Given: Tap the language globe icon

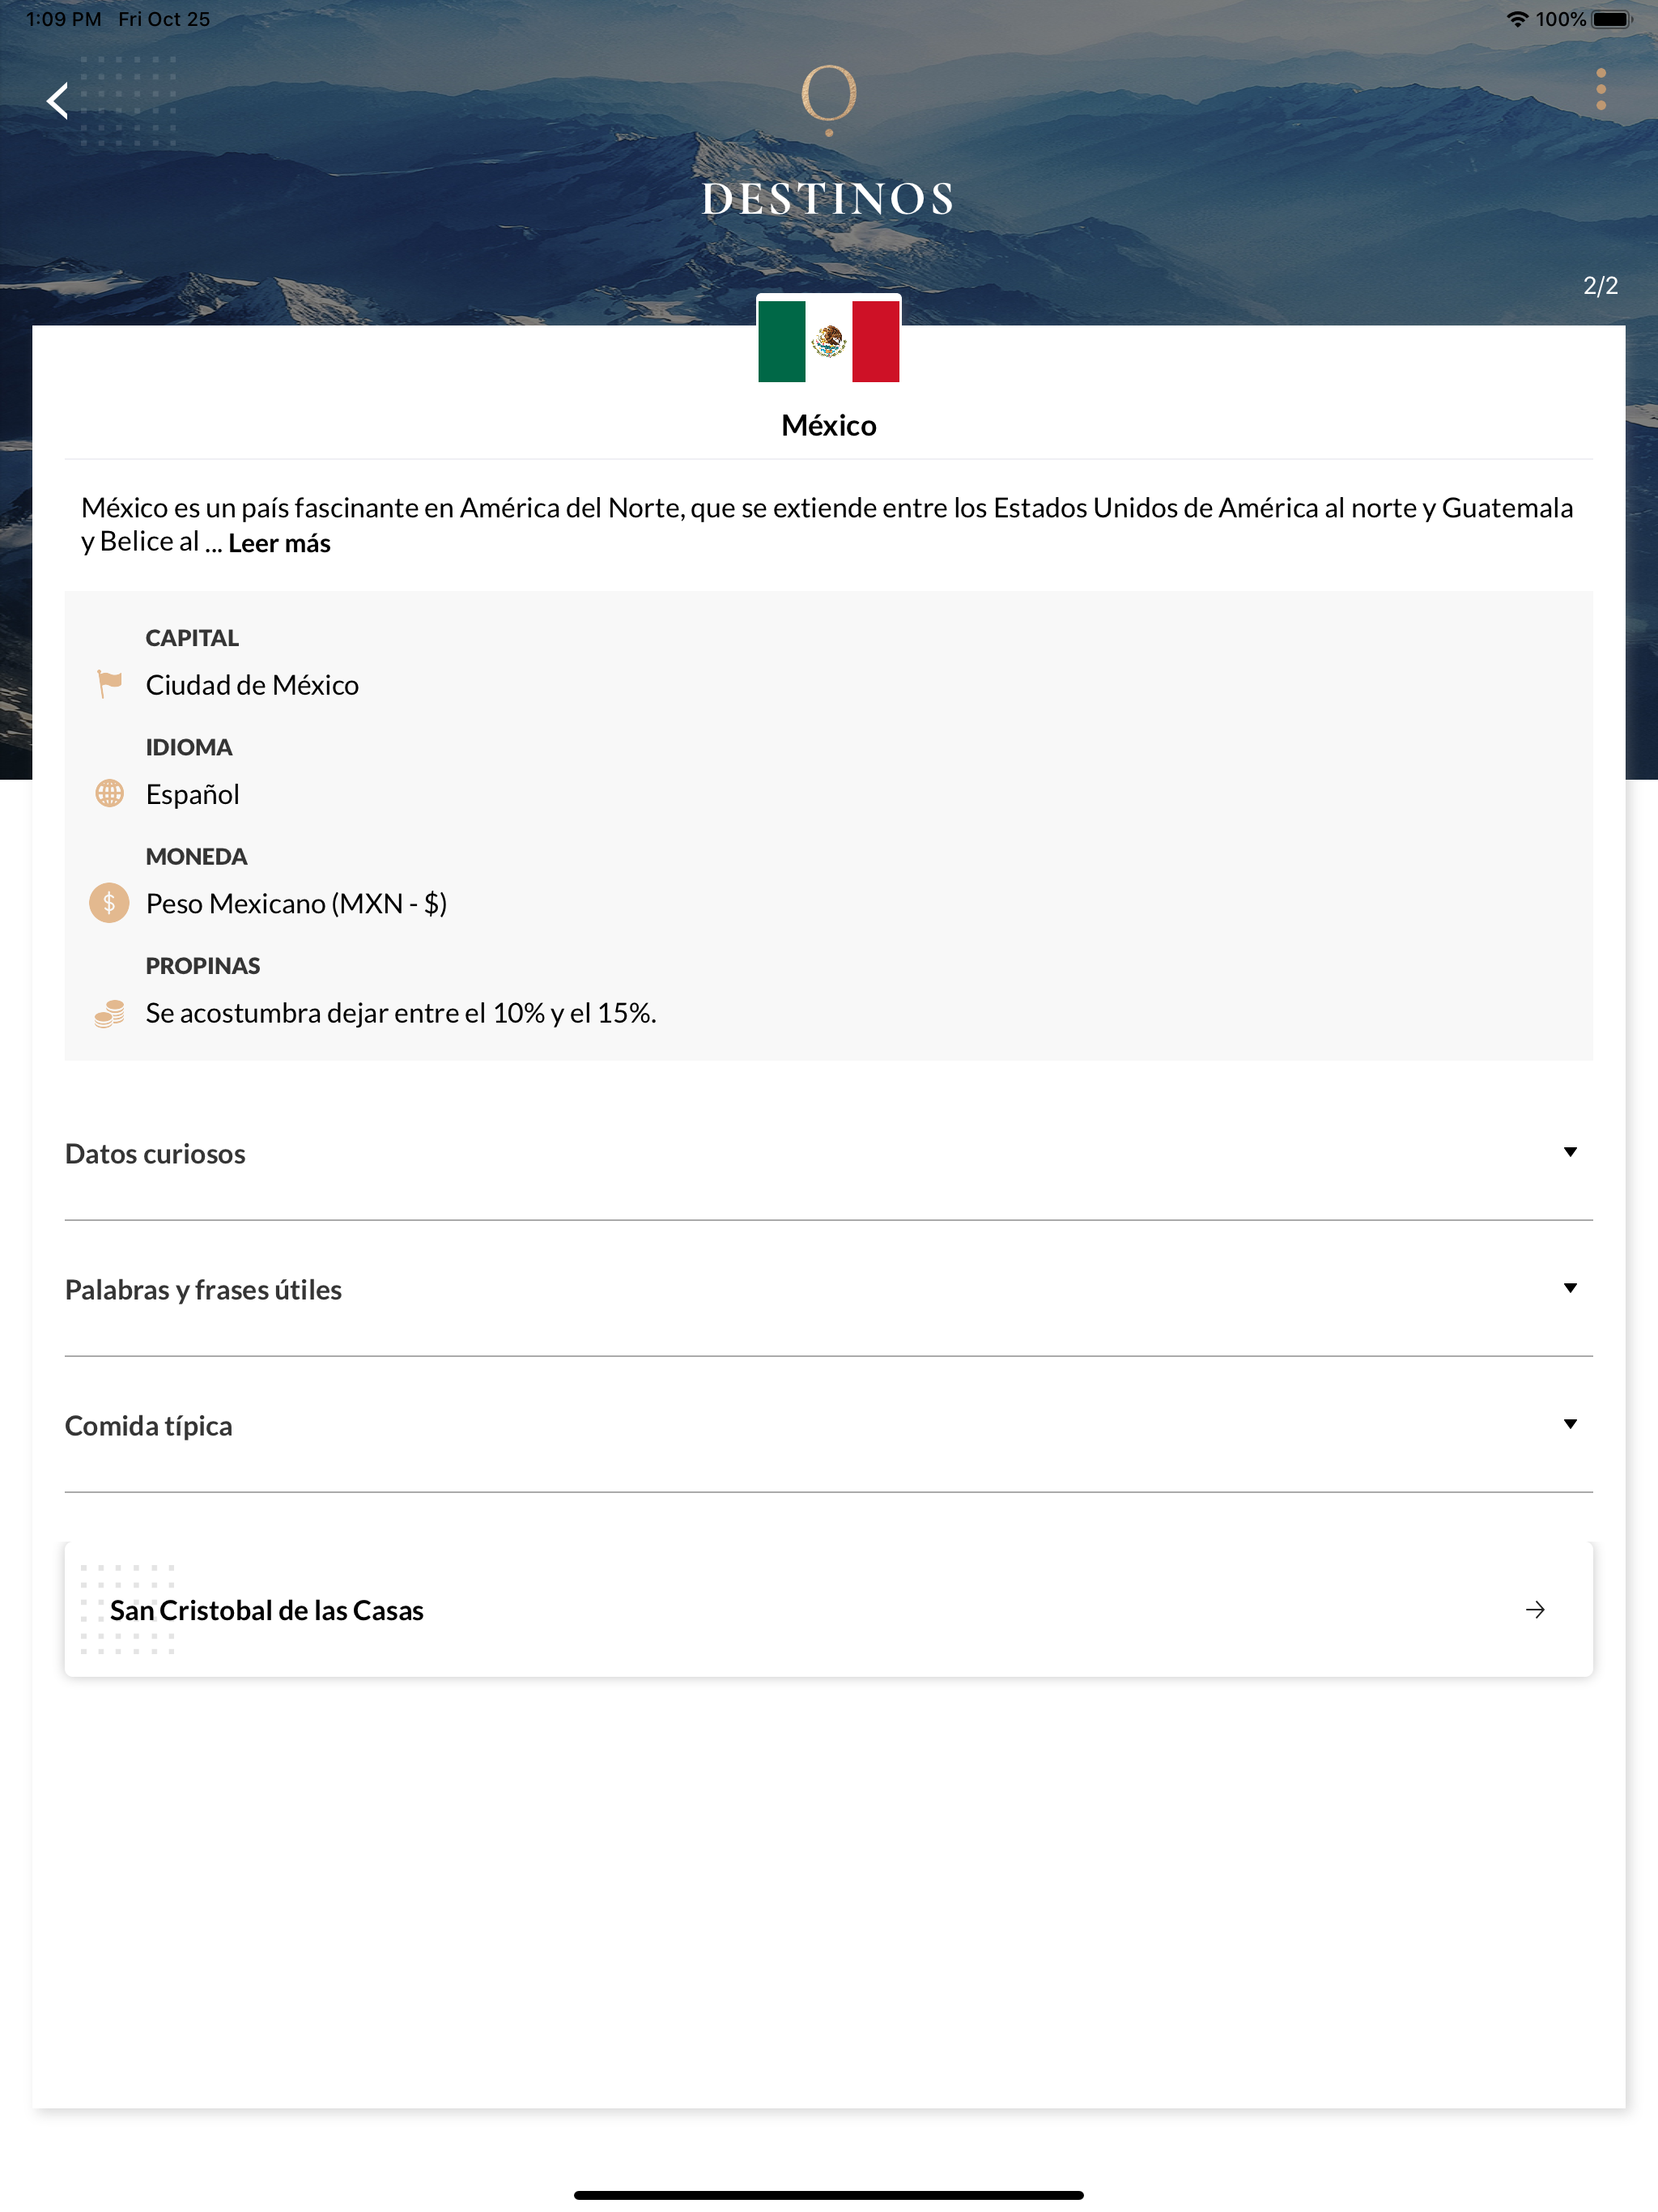Looking at the screenshot, I should coord(109,794).
